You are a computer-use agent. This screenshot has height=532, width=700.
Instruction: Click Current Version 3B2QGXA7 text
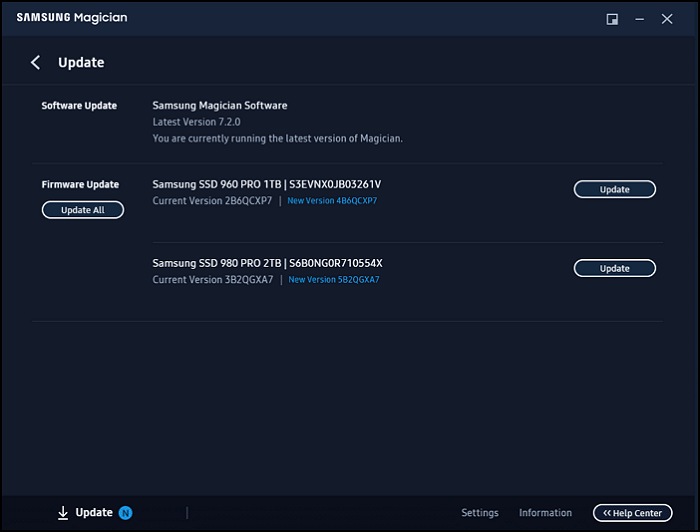(x=212, y=280)
